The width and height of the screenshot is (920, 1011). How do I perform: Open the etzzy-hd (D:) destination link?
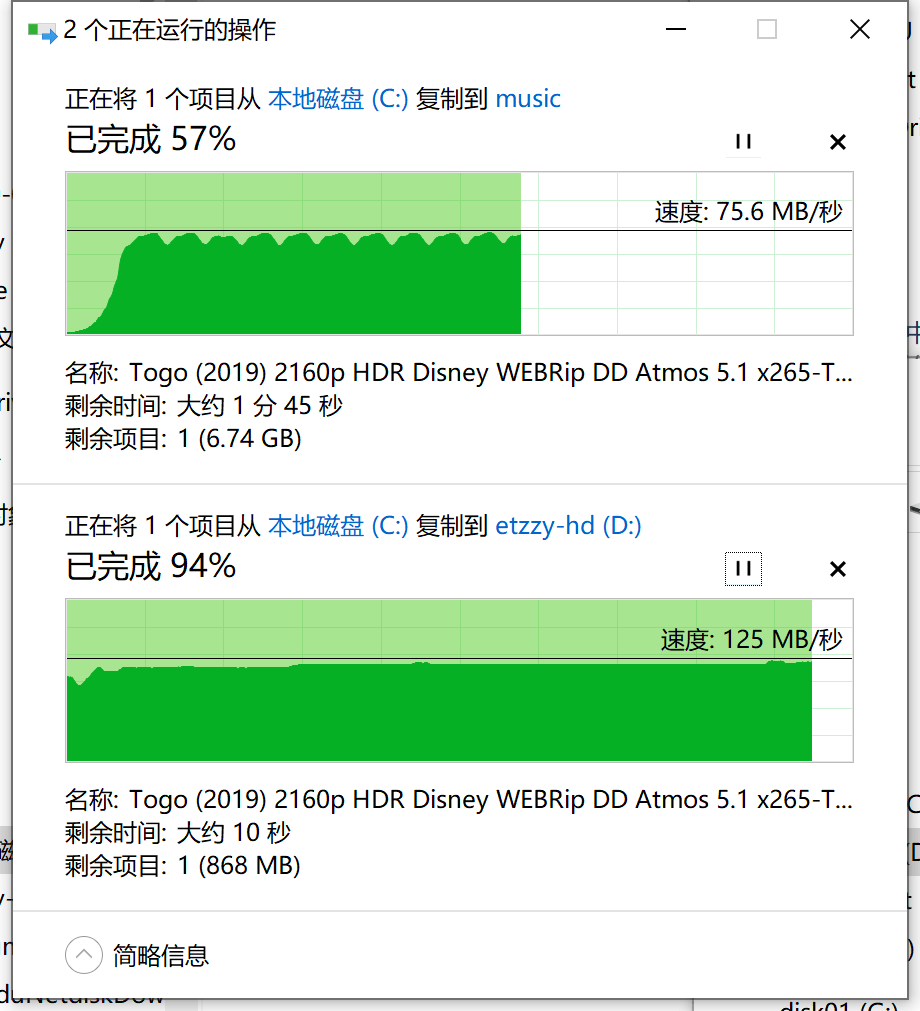(x=568, y=526)
